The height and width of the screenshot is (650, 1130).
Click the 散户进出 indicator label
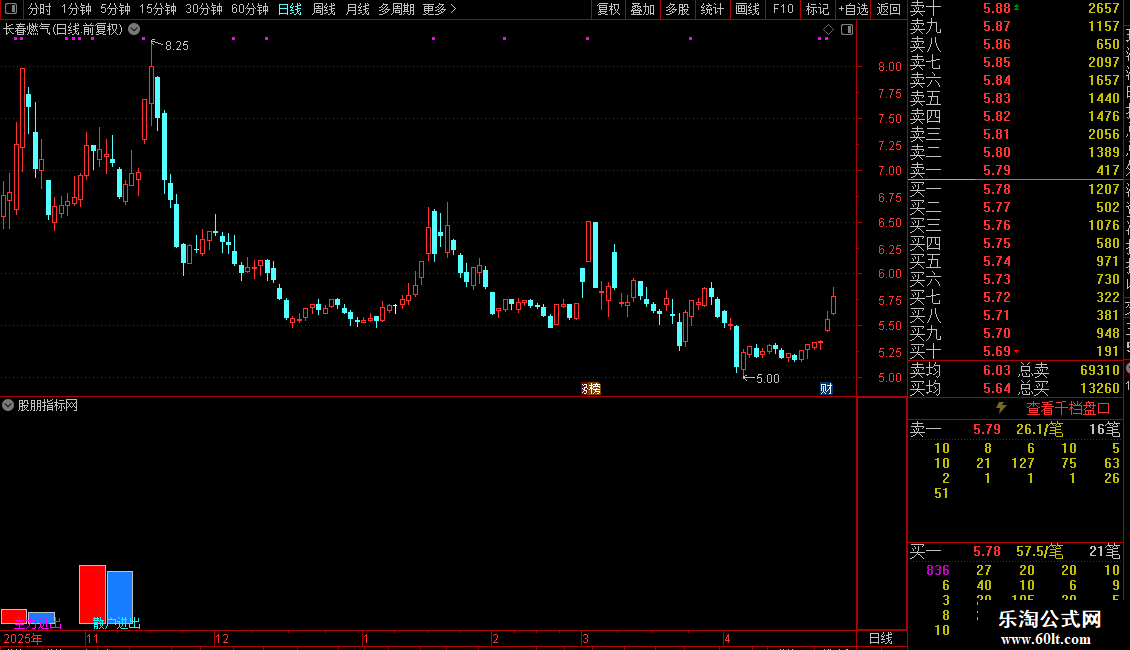117,623
